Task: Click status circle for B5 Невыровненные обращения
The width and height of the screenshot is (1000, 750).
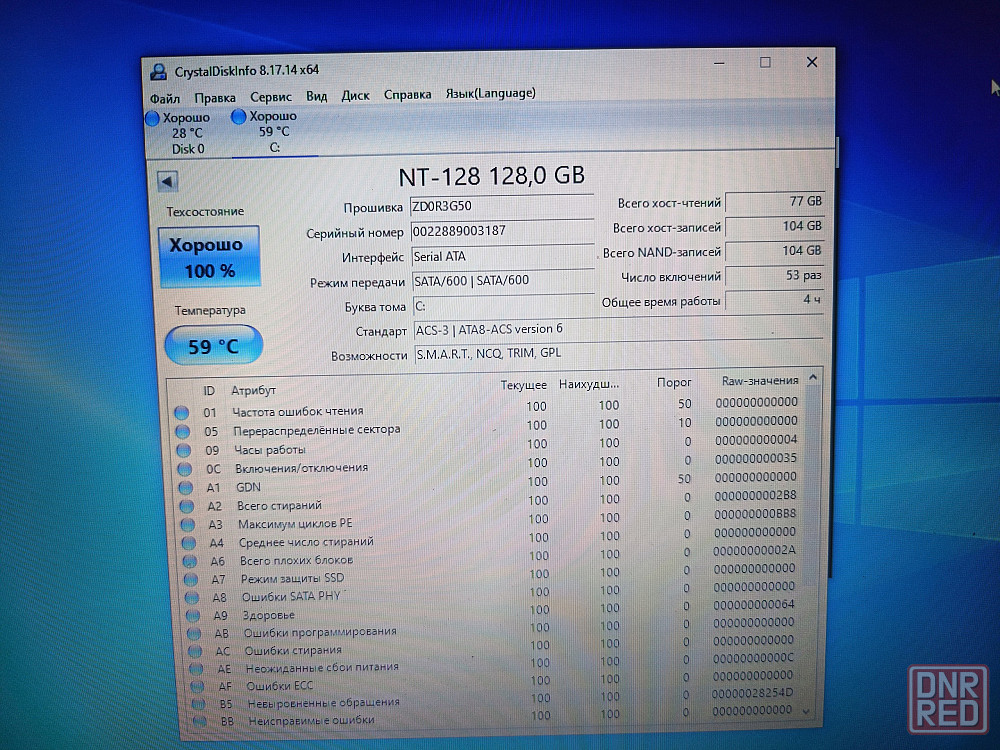Action: (x=199, y=704)
